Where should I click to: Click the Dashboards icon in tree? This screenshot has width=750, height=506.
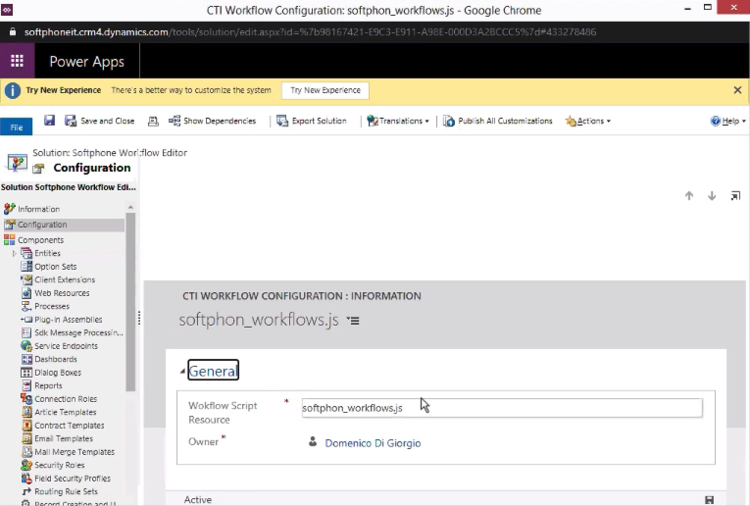[x=26, y=359]
